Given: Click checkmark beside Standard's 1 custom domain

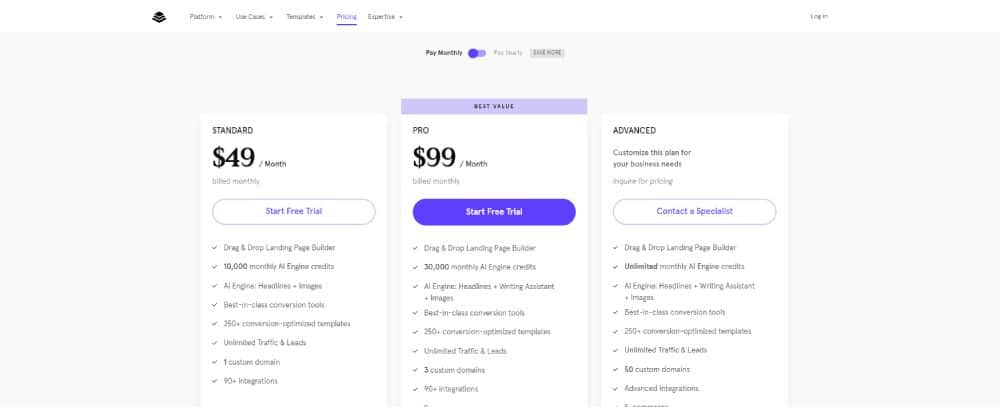Looking at the screenshot, I should click(215, 362).
